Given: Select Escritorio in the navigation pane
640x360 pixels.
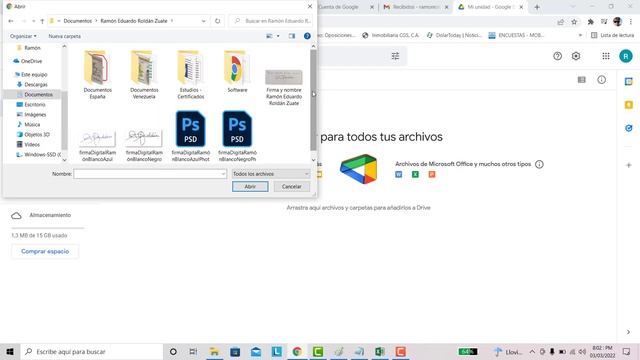Looking at the screenshot, I should pos(34,104).
